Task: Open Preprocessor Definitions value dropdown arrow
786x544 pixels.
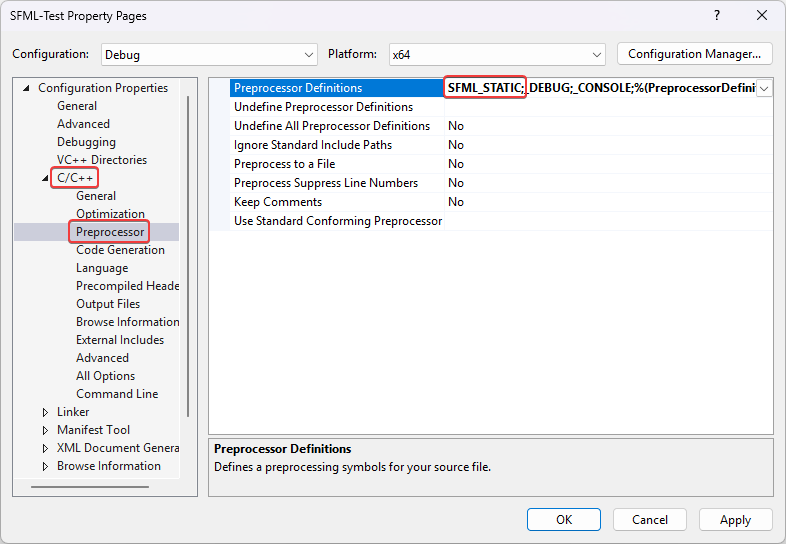Action: 764,88
